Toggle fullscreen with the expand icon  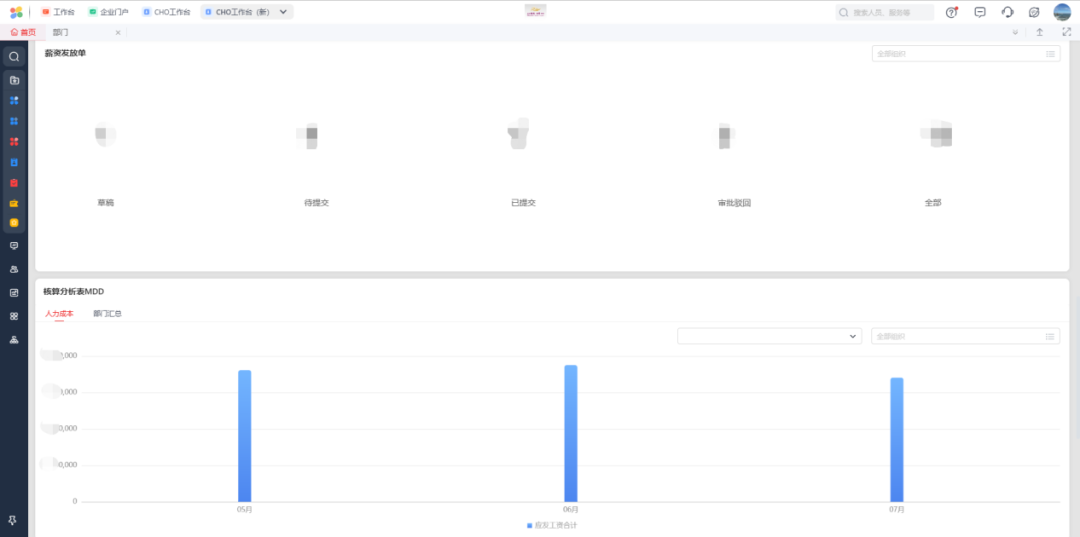(1066, 32)
